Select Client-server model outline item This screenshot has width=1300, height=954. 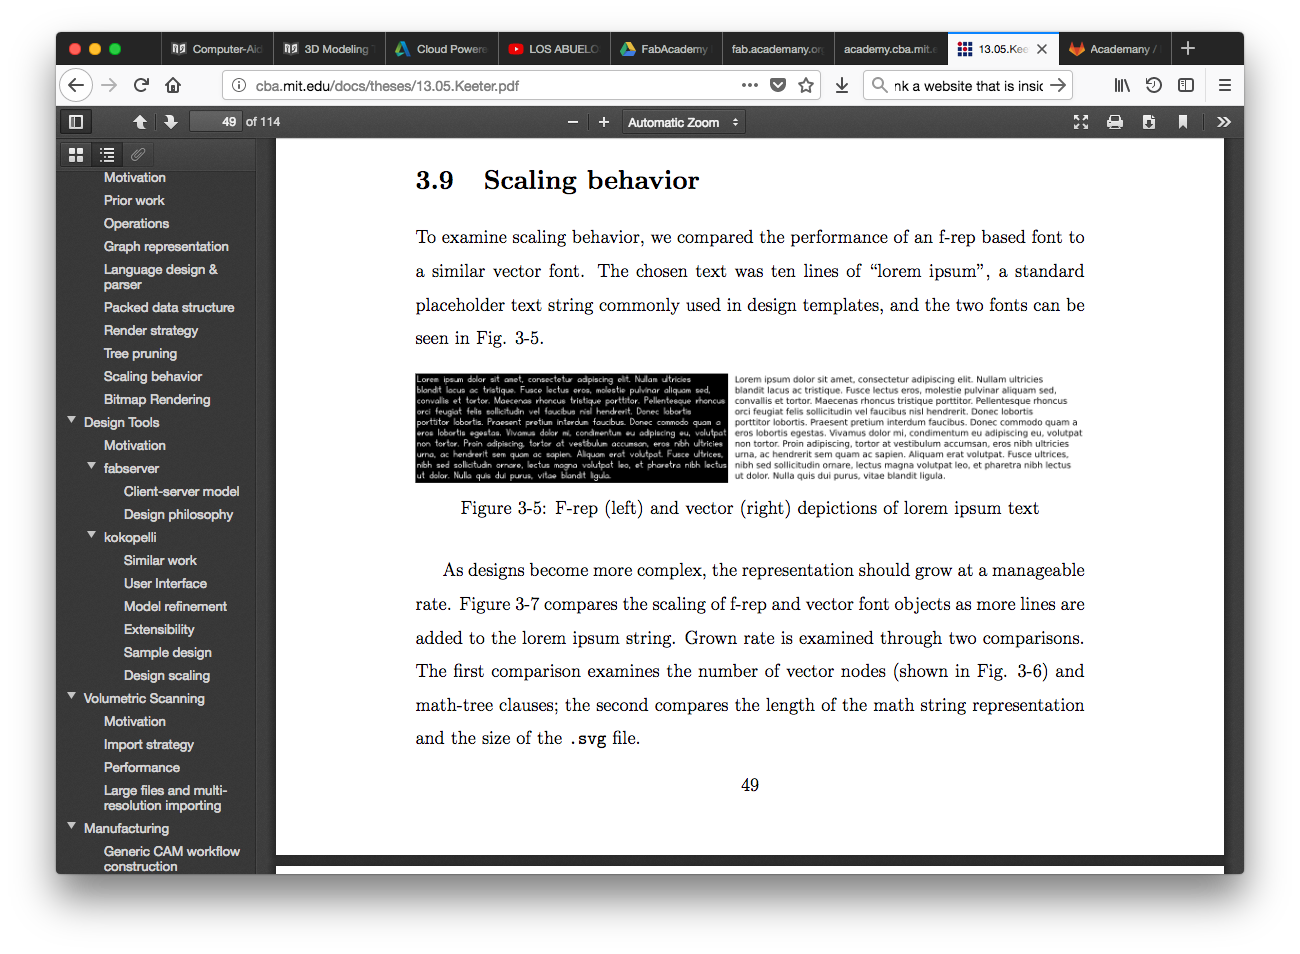pyautogui.click(x=181, y=491)
